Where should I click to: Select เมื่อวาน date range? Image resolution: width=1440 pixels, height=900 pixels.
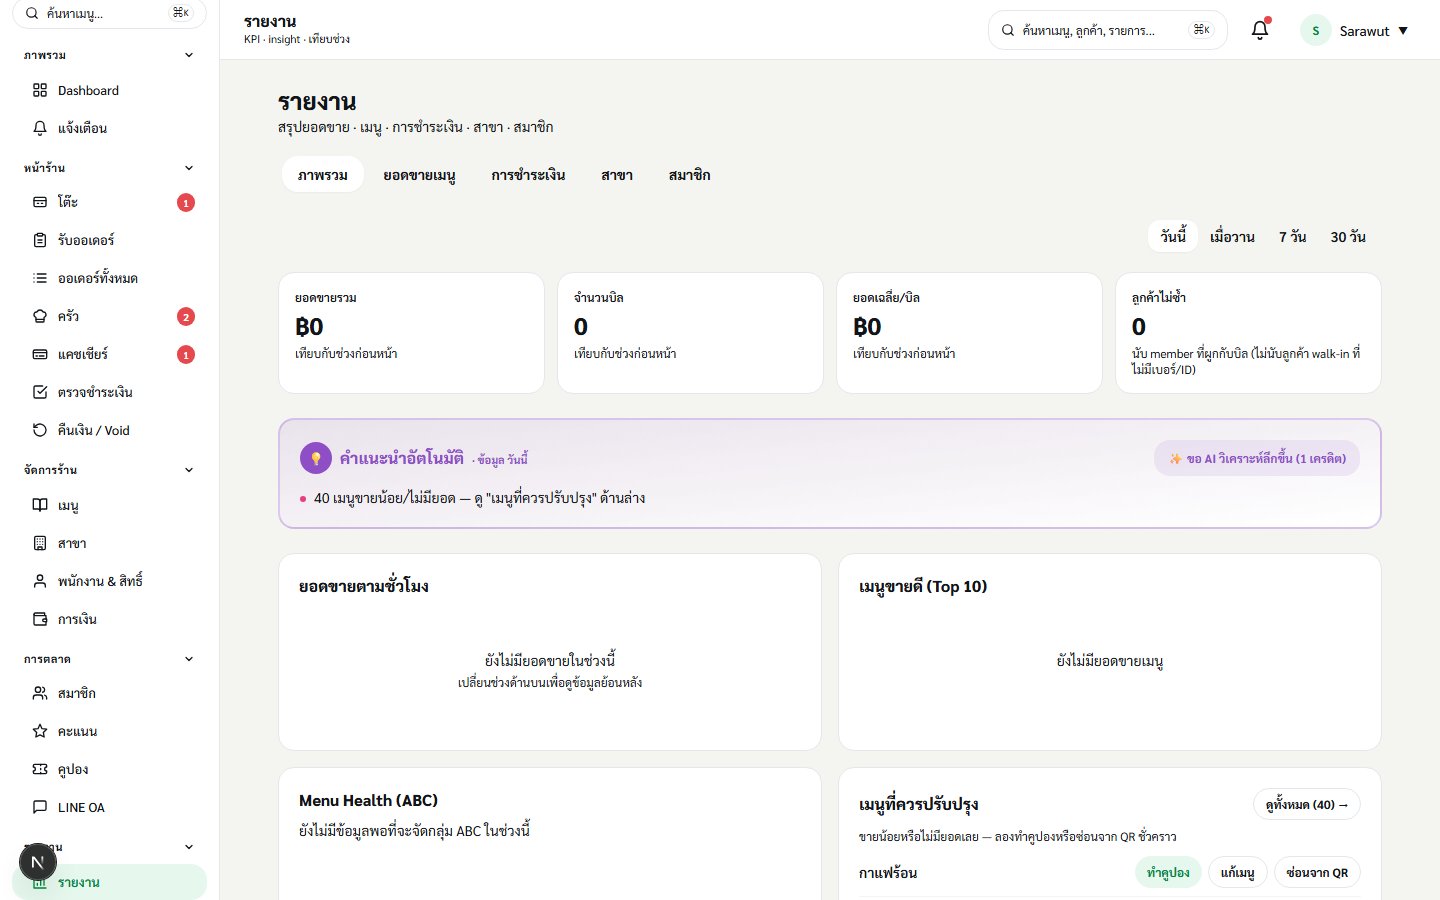click(1232, 237)
